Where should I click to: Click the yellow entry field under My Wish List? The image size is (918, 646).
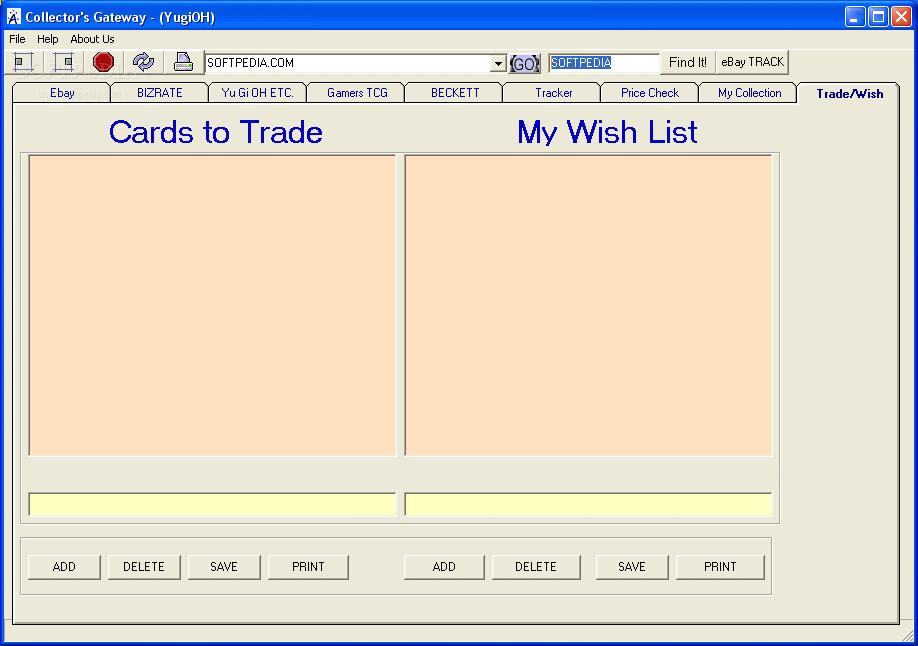tap(588, 505)
